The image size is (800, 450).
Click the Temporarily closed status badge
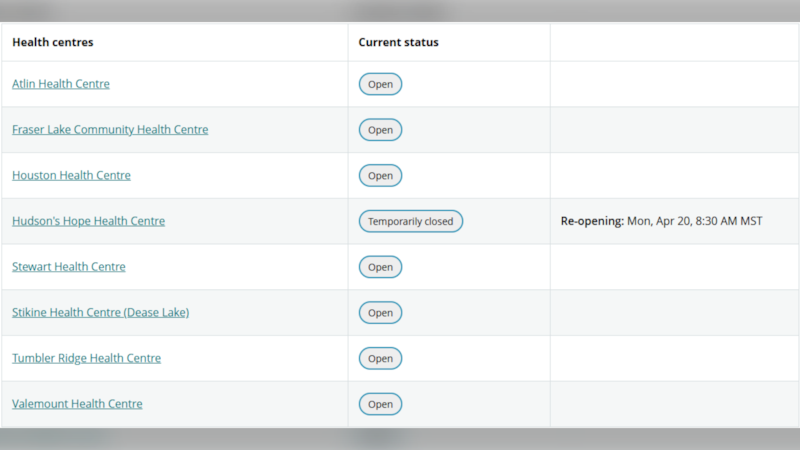click(410, 221)
